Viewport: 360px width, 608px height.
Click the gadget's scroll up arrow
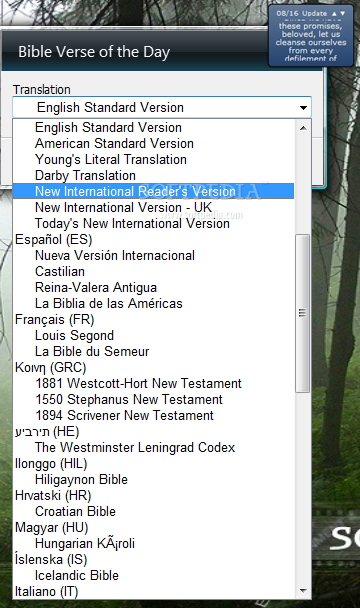[334, 13]
